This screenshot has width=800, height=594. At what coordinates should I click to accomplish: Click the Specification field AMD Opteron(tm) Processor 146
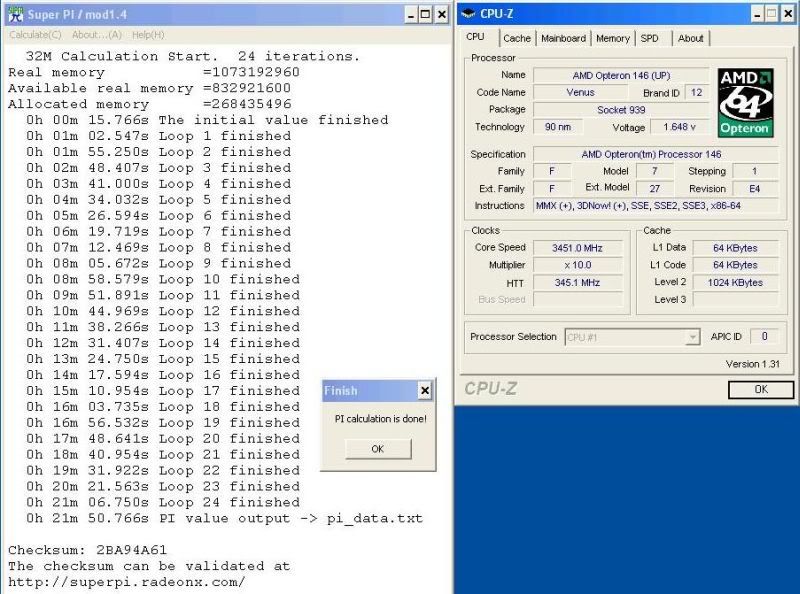point(656,154)
